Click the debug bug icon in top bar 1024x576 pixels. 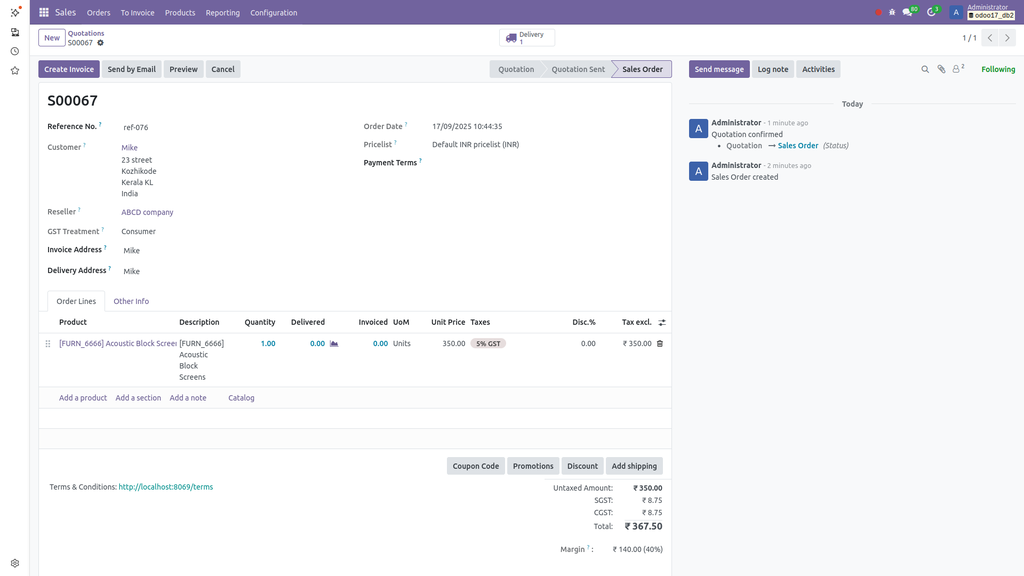click(x=891, y=12)
